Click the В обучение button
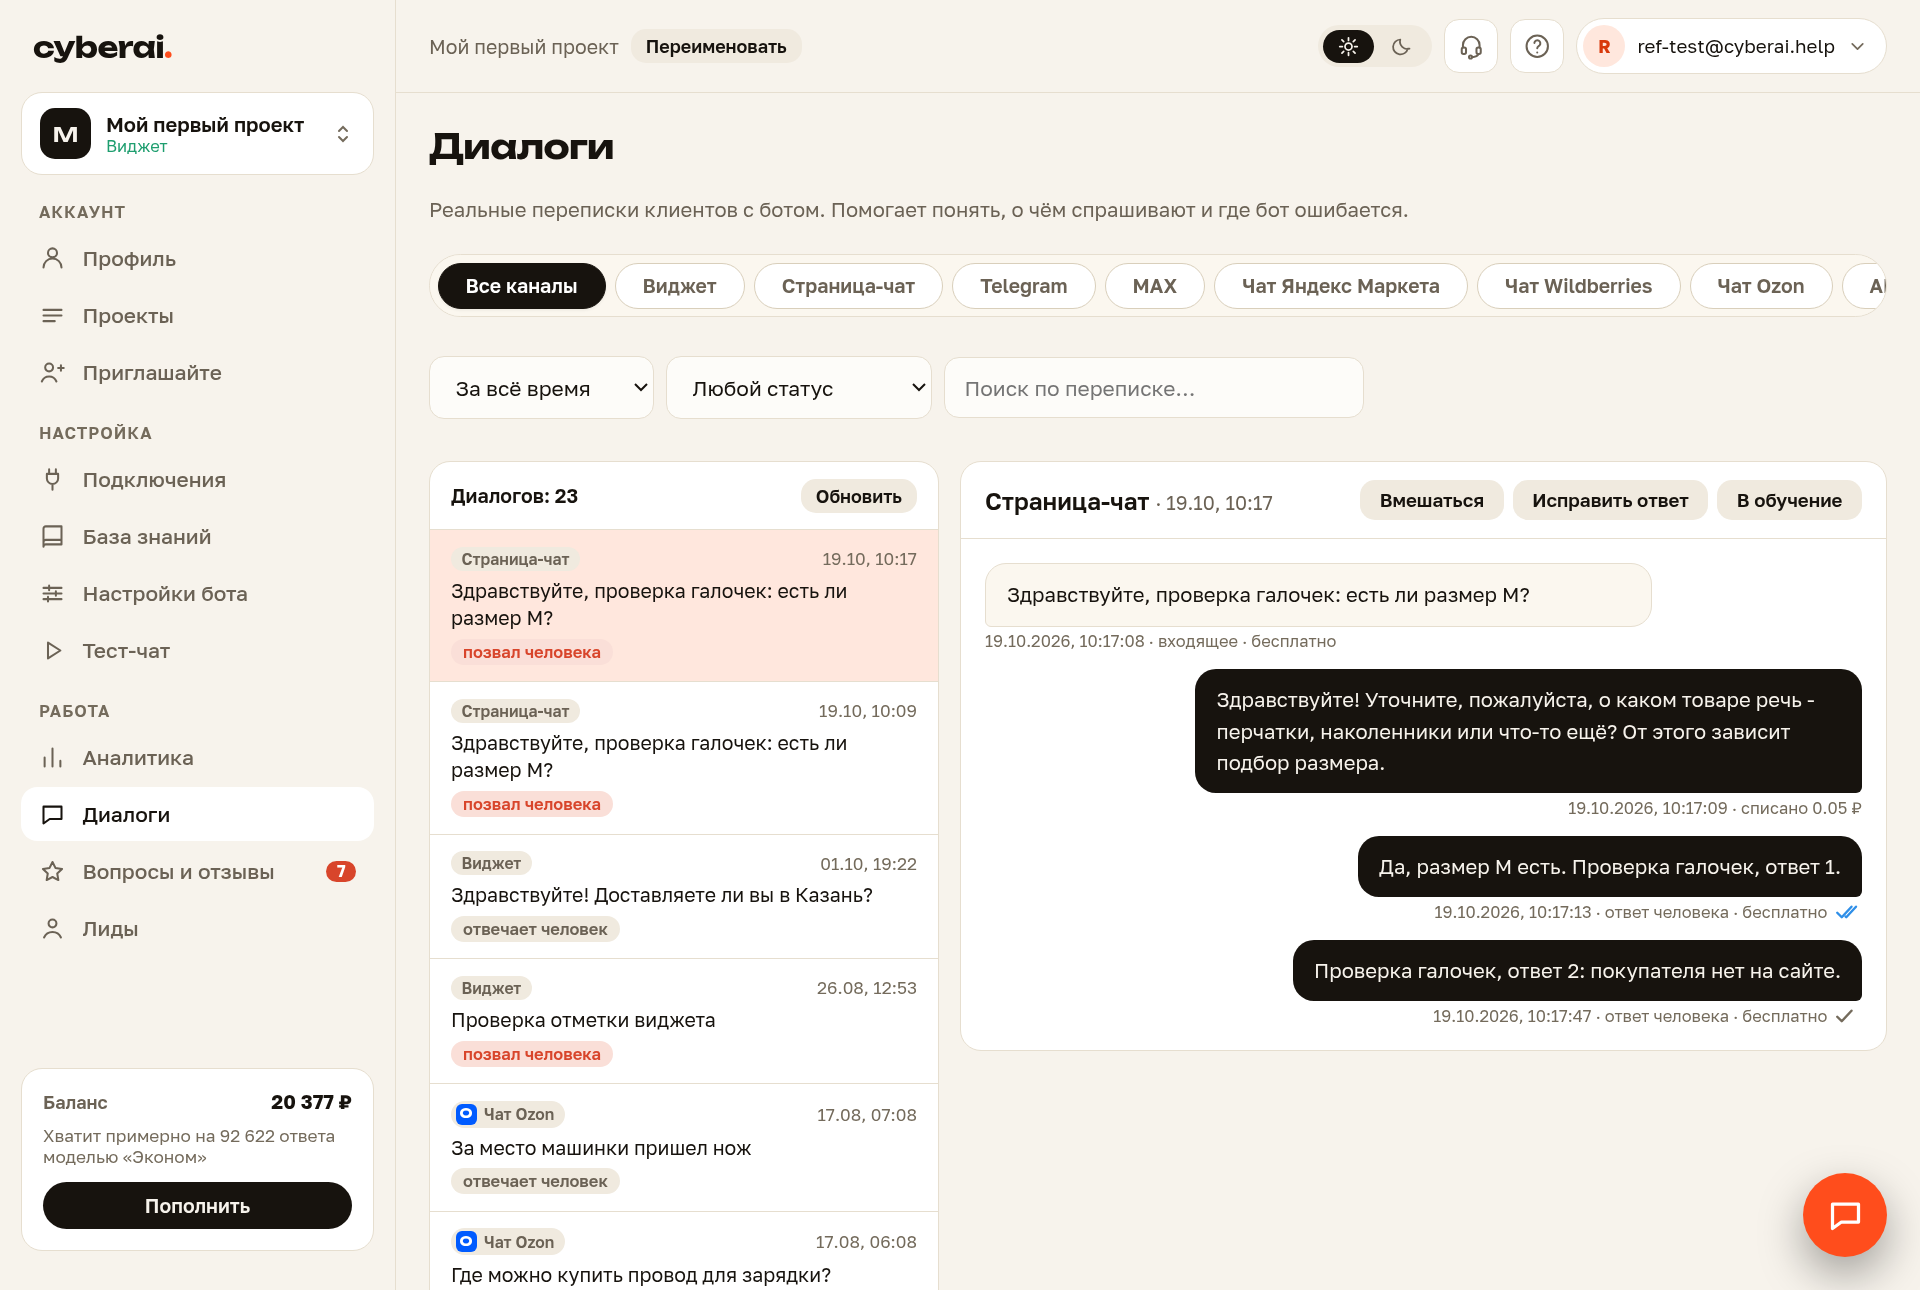 pos(1789,501)
